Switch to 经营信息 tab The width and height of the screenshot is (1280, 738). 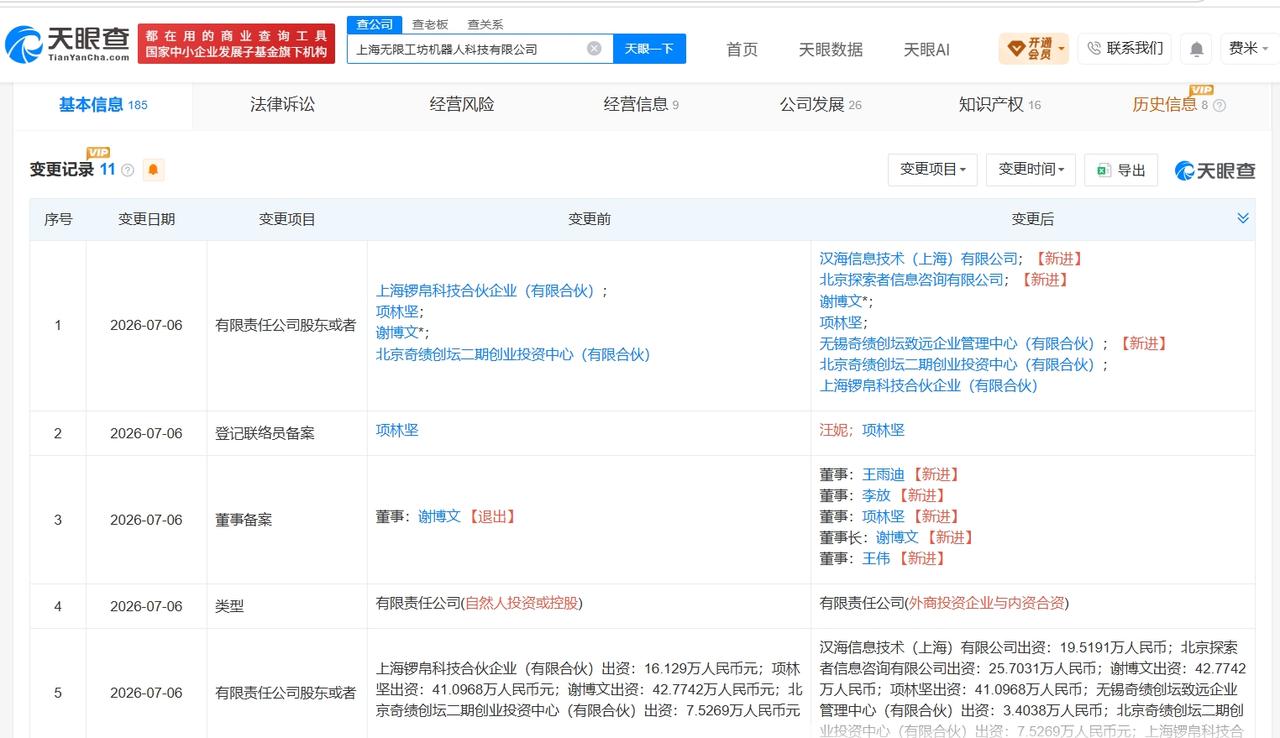[x=641, y=104]
